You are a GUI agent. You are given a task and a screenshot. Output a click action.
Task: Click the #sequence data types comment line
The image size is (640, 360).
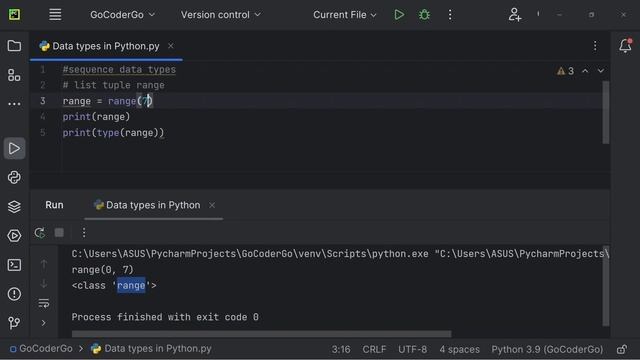pyautogui.click(x=119, y=69)
